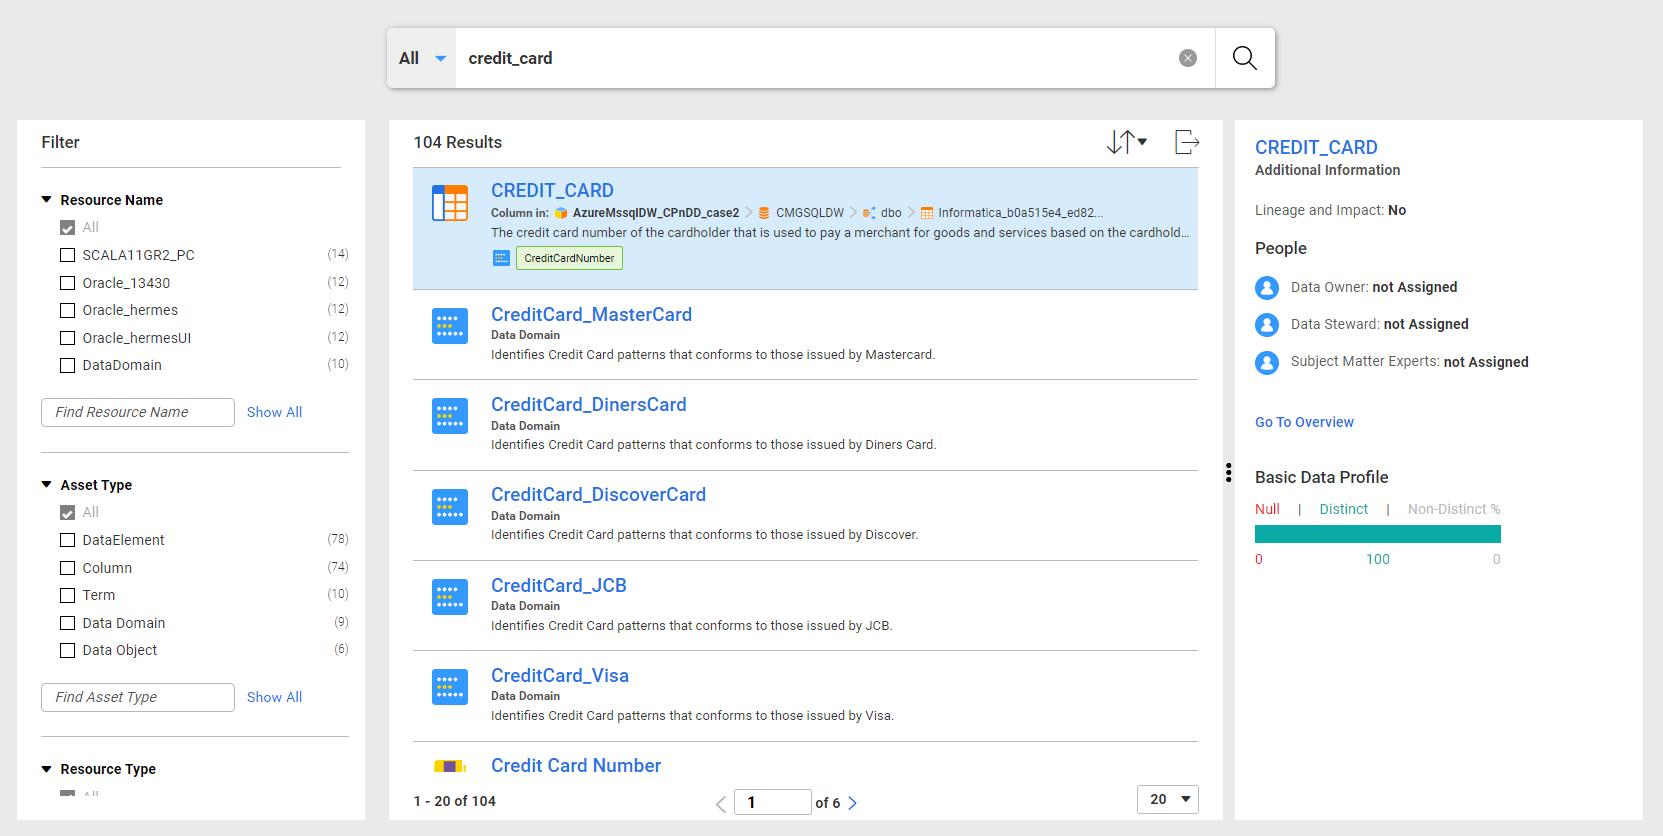Check the Oracle_13430 resource filter

pyautogui.click(x=68, y=283)
